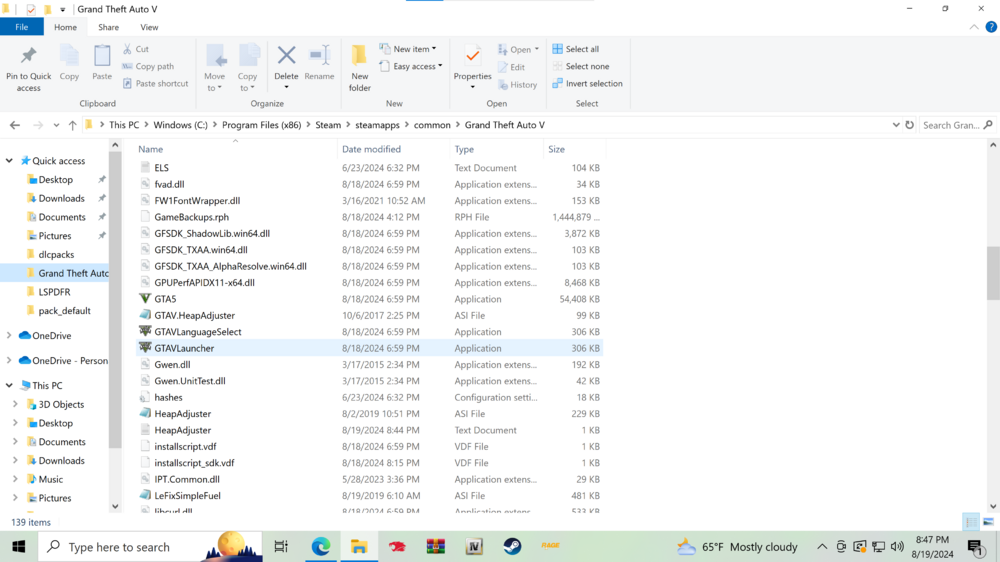Select GameBackups.rph file
1000x562 pixels.
point(370,217)
